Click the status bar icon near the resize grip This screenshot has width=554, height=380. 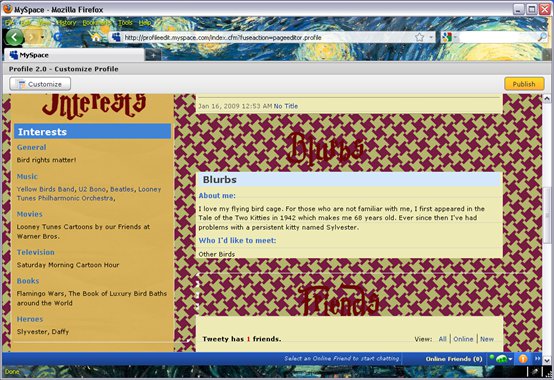pos(535,372)
